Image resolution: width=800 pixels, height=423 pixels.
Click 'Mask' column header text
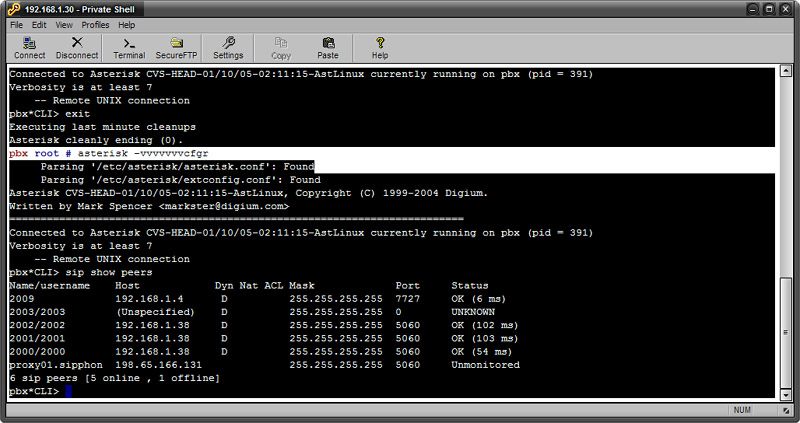pyautogui.click(x=302, y=286)
